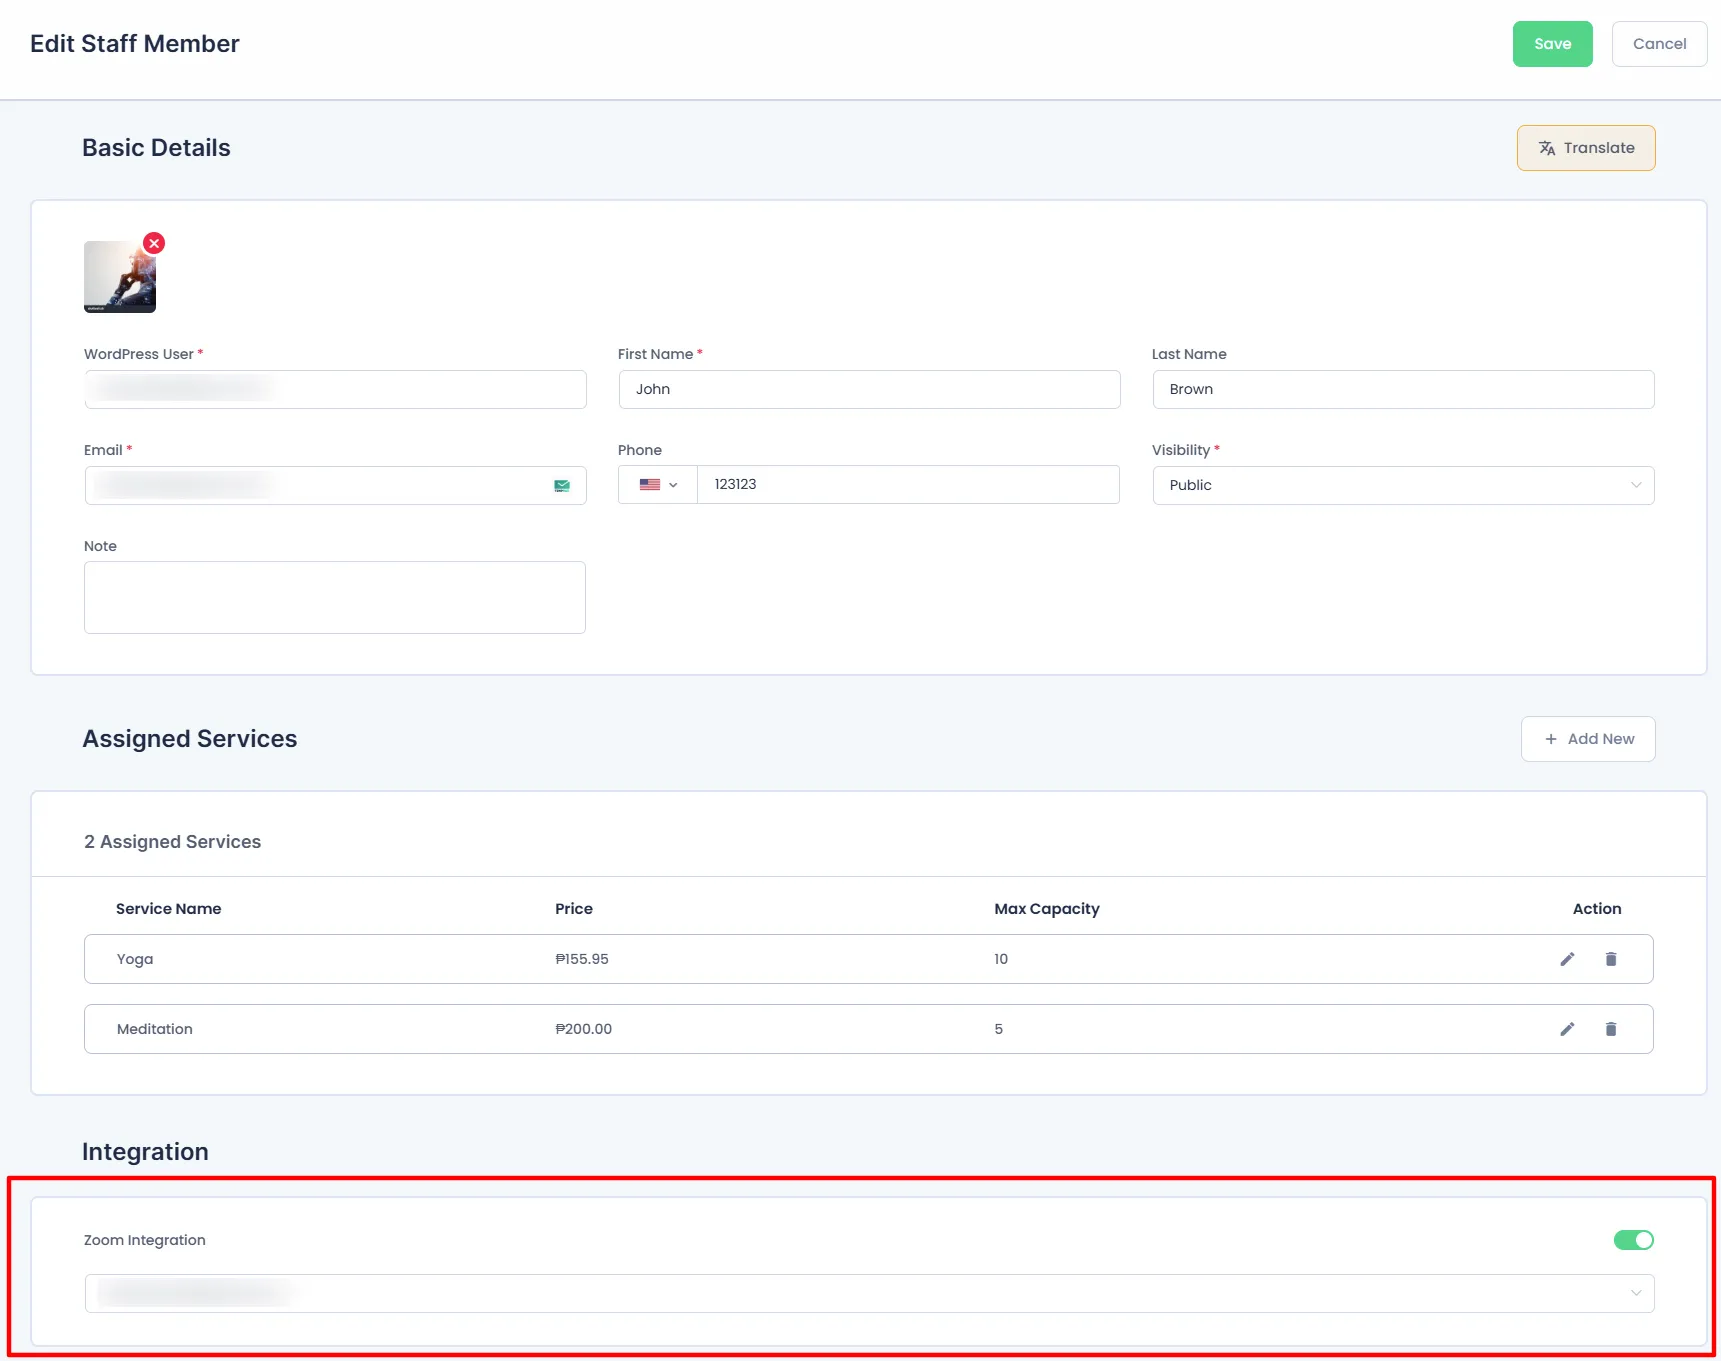This screenshot has height=1361, width=1721.
Task: Remove the staff avatar via red X icon
Action: click(x=154, y=243)
